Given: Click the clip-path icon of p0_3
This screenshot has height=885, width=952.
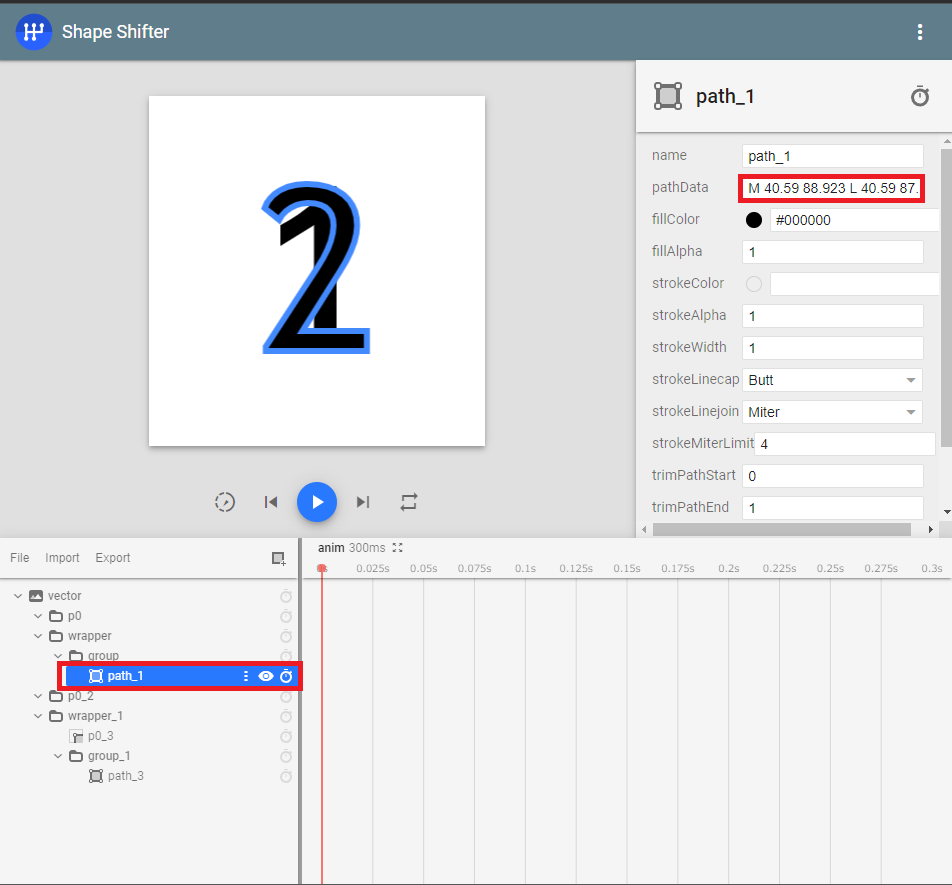Looking at the screenshot, I should (76, 736).
